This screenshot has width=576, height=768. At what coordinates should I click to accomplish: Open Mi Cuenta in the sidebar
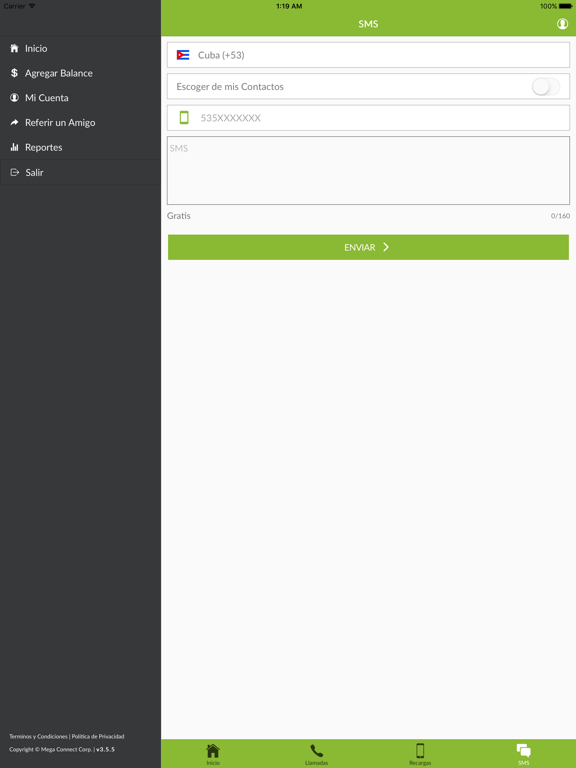point(80,98)
